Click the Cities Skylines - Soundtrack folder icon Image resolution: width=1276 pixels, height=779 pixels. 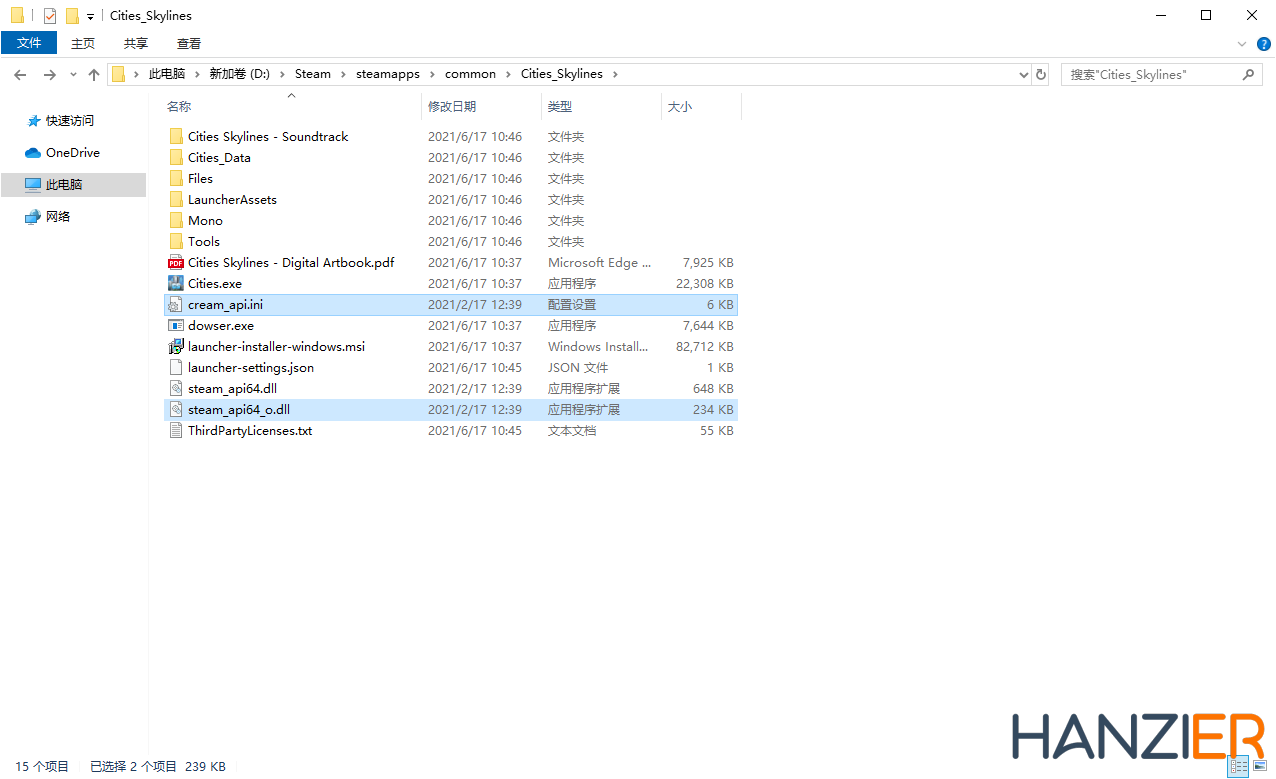pyautogui.click(x=176, y=136)
